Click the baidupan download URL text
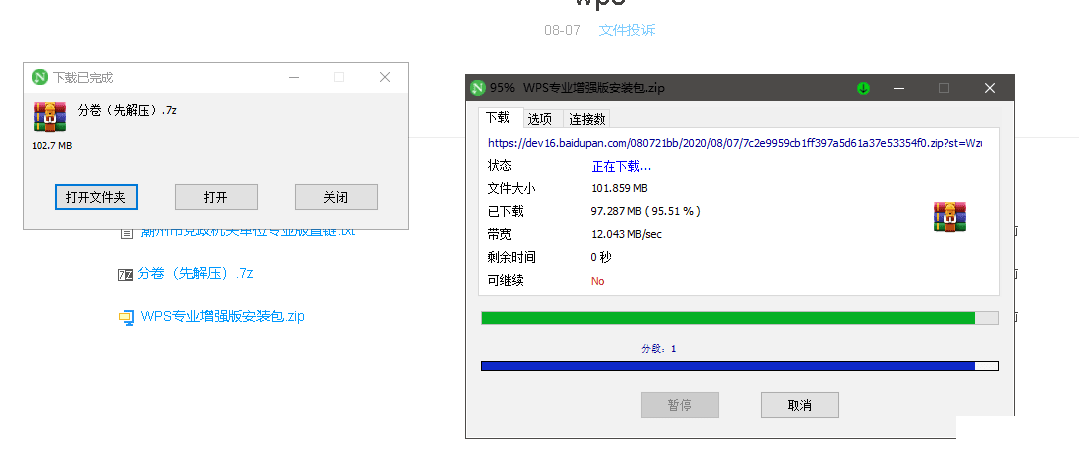Viewport: 1079px width, 467px height. click(x=735, y=143)
